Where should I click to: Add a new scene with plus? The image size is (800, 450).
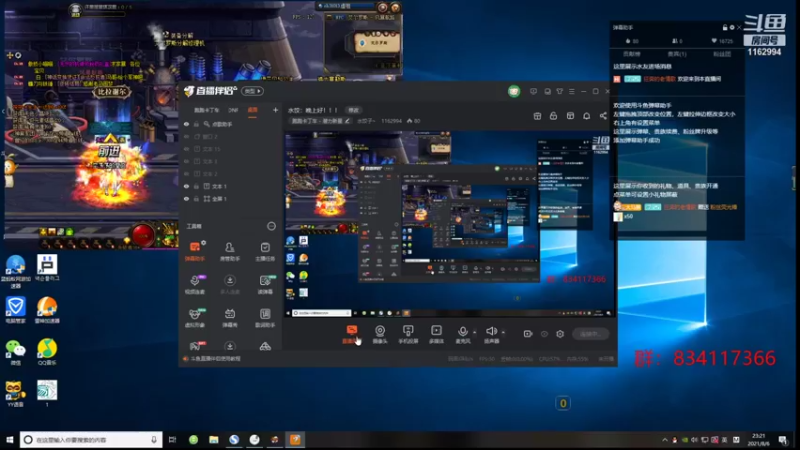coord(276,110)
